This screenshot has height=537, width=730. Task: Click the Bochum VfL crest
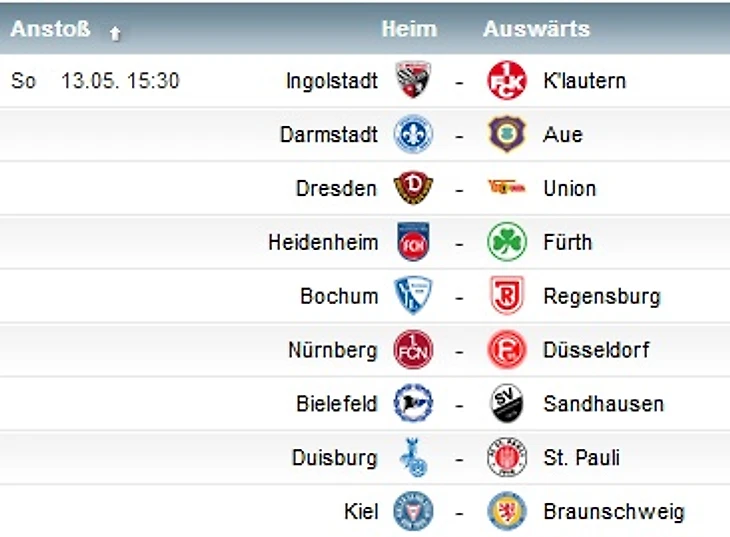tap(413, 296)
